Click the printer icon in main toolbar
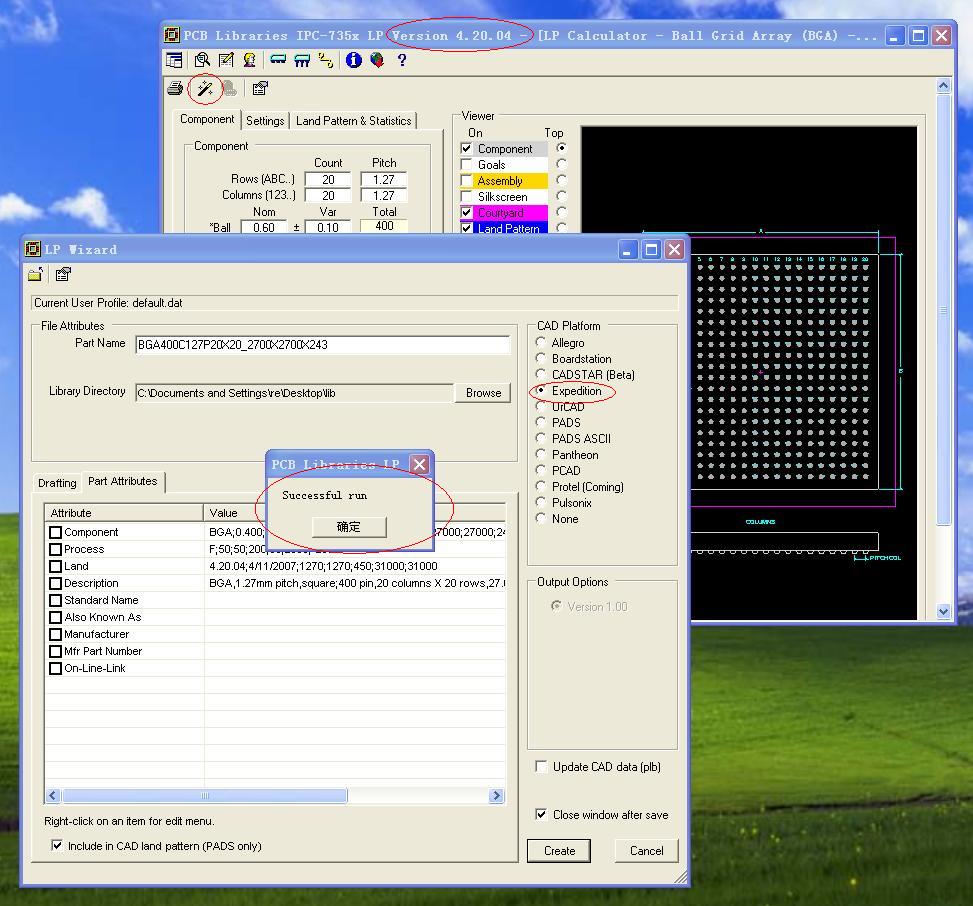Viewport: 973px width, 906px height. (x=175, y=89)
